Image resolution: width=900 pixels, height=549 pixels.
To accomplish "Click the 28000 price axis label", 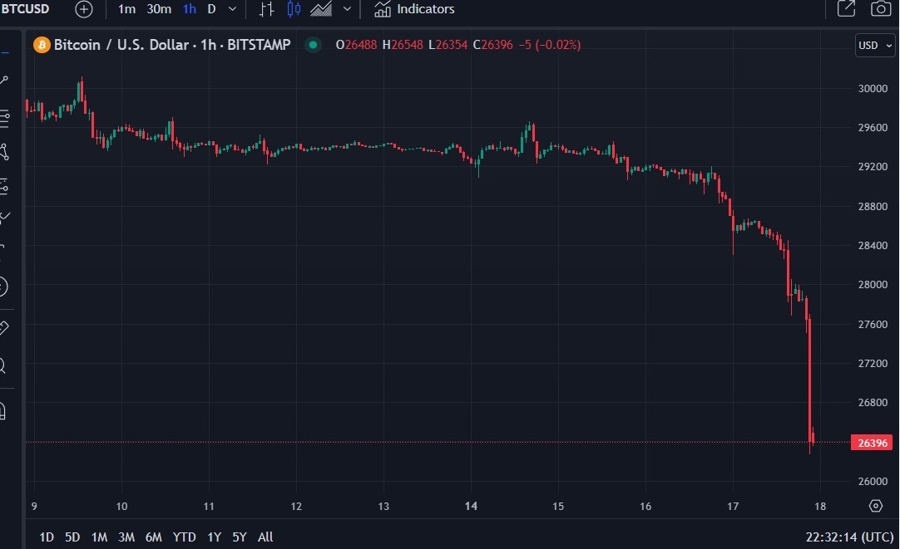I will [x=872, y=285].
